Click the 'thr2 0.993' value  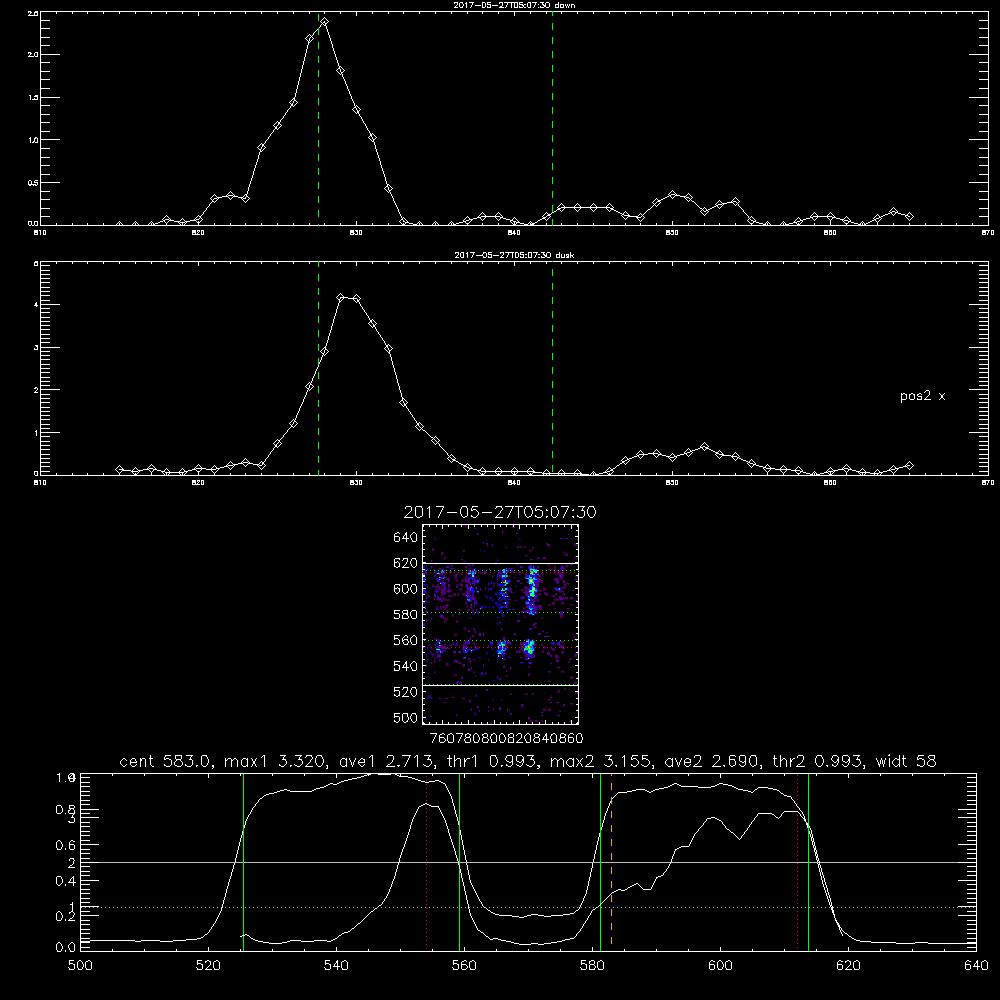[x=818, y=761]
